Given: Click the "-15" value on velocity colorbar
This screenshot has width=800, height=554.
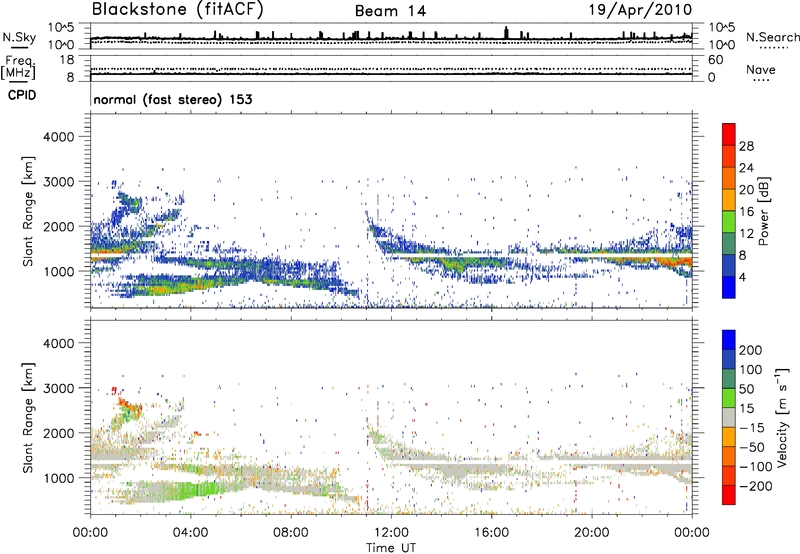Looking at the screenshot, I should tap(750, 428).
